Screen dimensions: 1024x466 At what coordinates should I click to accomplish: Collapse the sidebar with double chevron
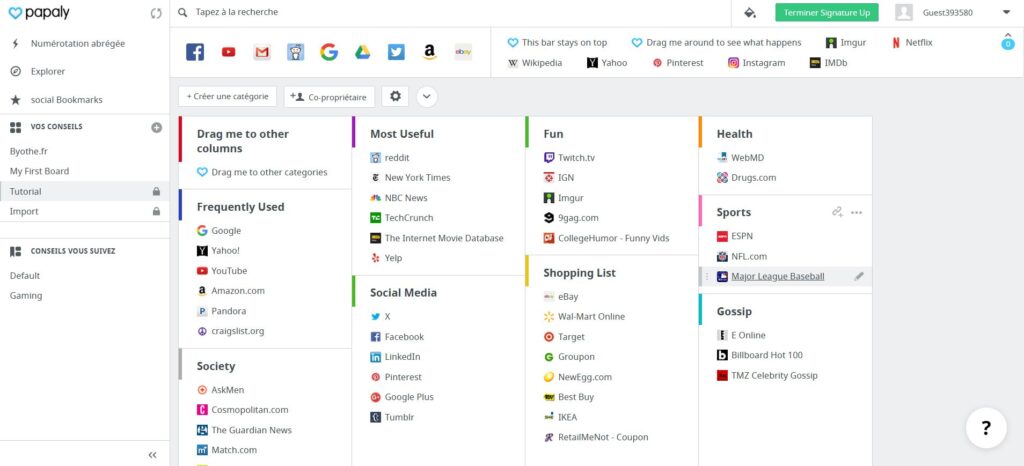pos(152,455)
